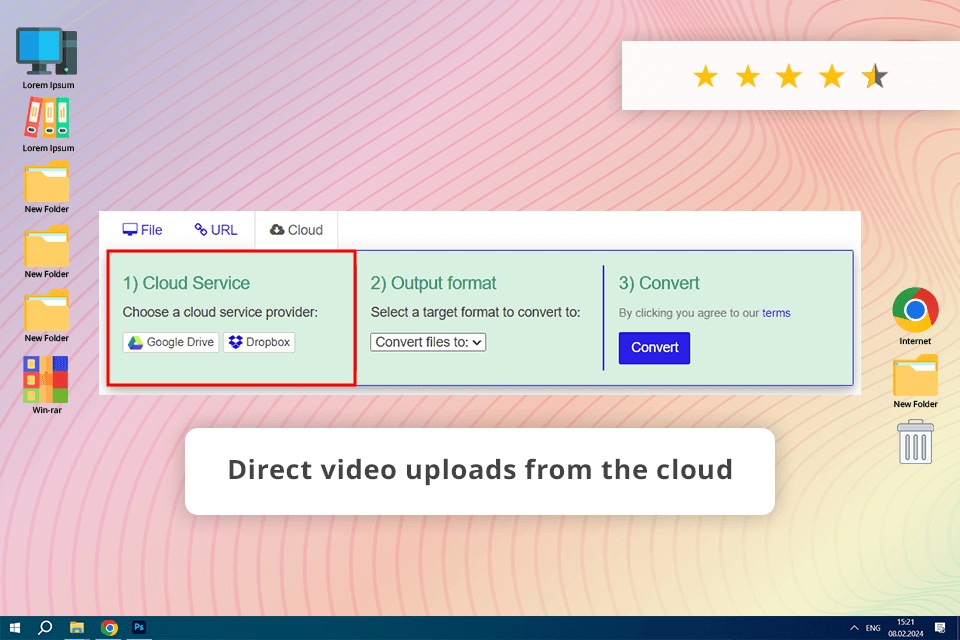
Task: Click the third rating star
Action: 789,77
